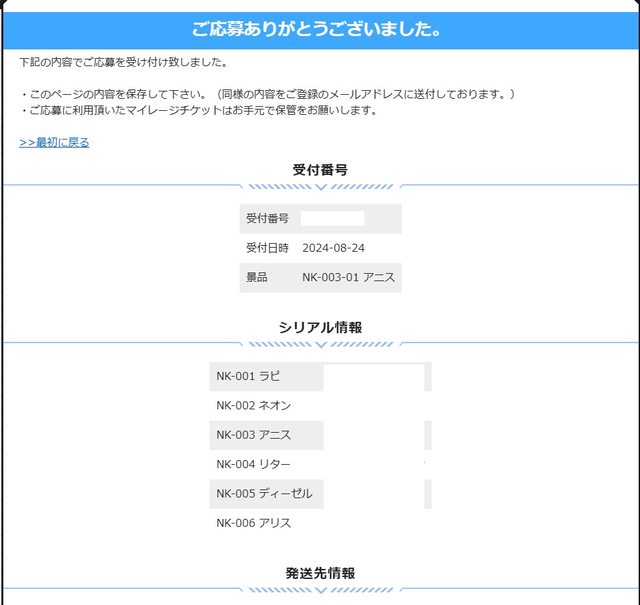Click the 最初に戻る link
The height and width of the screenshot is (605, 640).
(54, 142)
